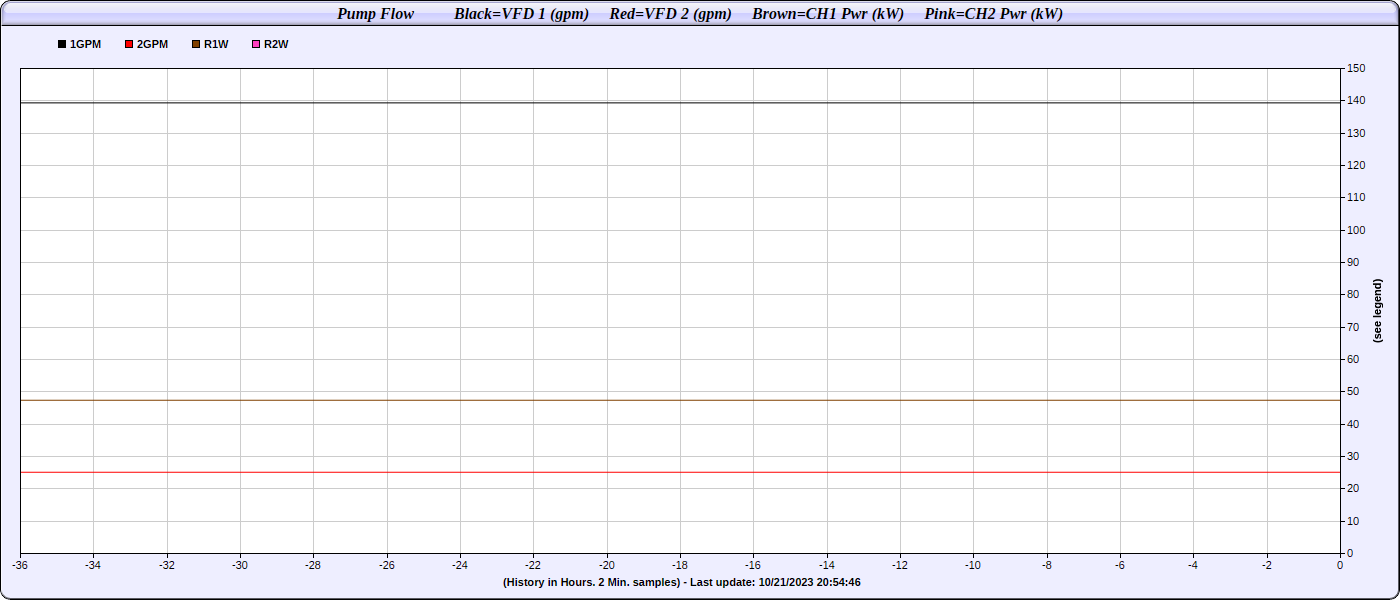1400x600 pixels.
Task: Click the x-axis label -18
Action: [680, 565]
